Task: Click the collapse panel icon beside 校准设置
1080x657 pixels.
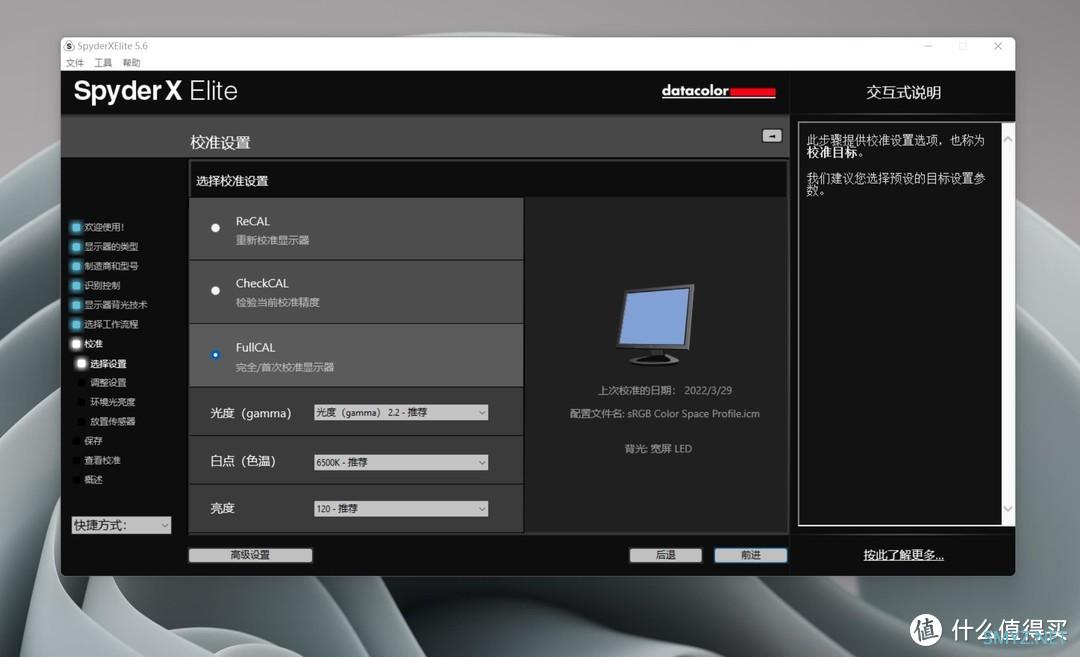Action: 772,136
